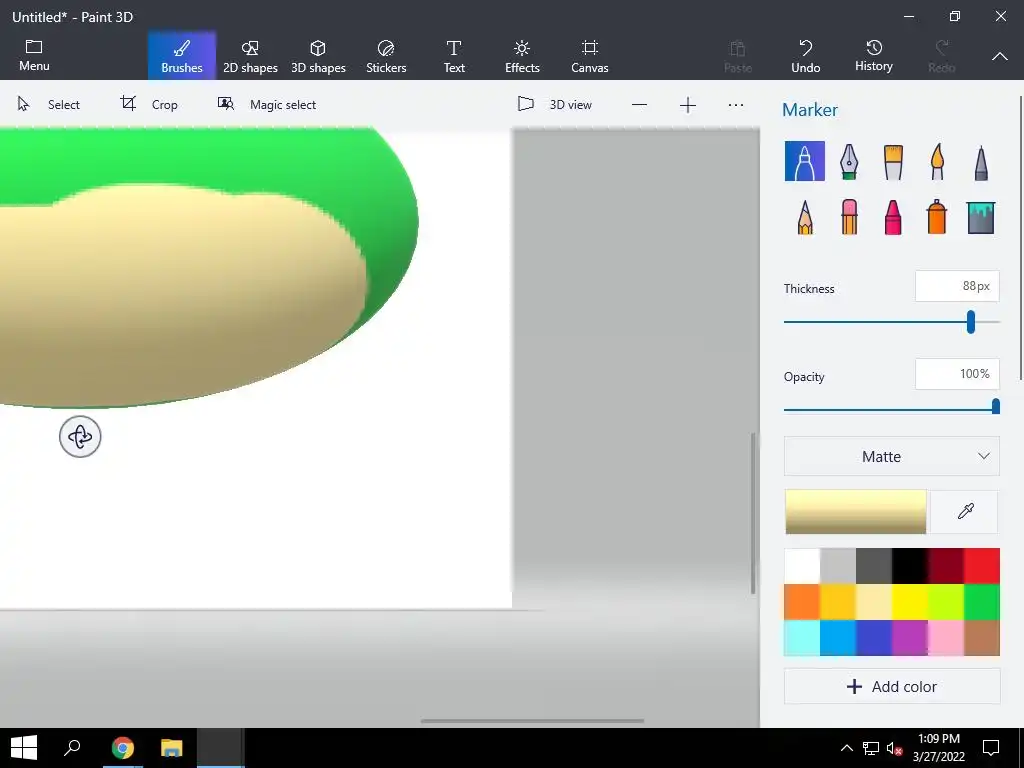Pick the green color swatch
This screenshot has width=1024, height=768.
[982, 601]
